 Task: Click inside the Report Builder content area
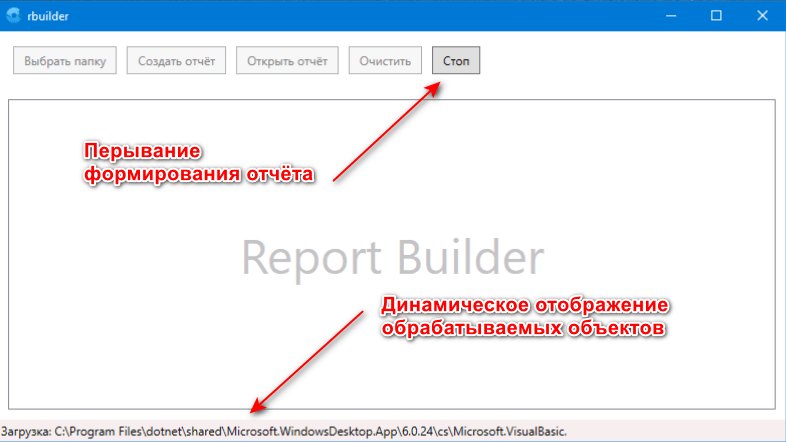pyautogui.click(x=391, y=254)
